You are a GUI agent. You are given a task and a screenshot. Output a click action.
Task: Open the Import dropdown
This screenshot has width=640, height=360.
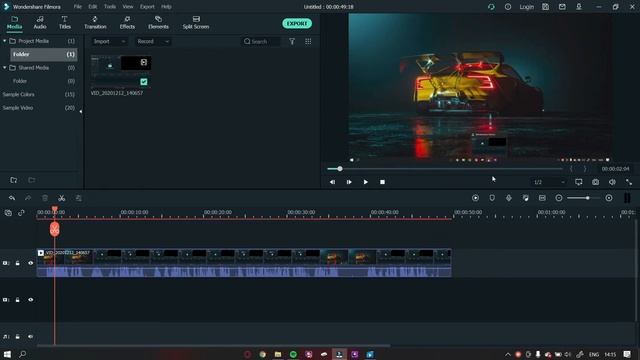click(x=109, y=41)
